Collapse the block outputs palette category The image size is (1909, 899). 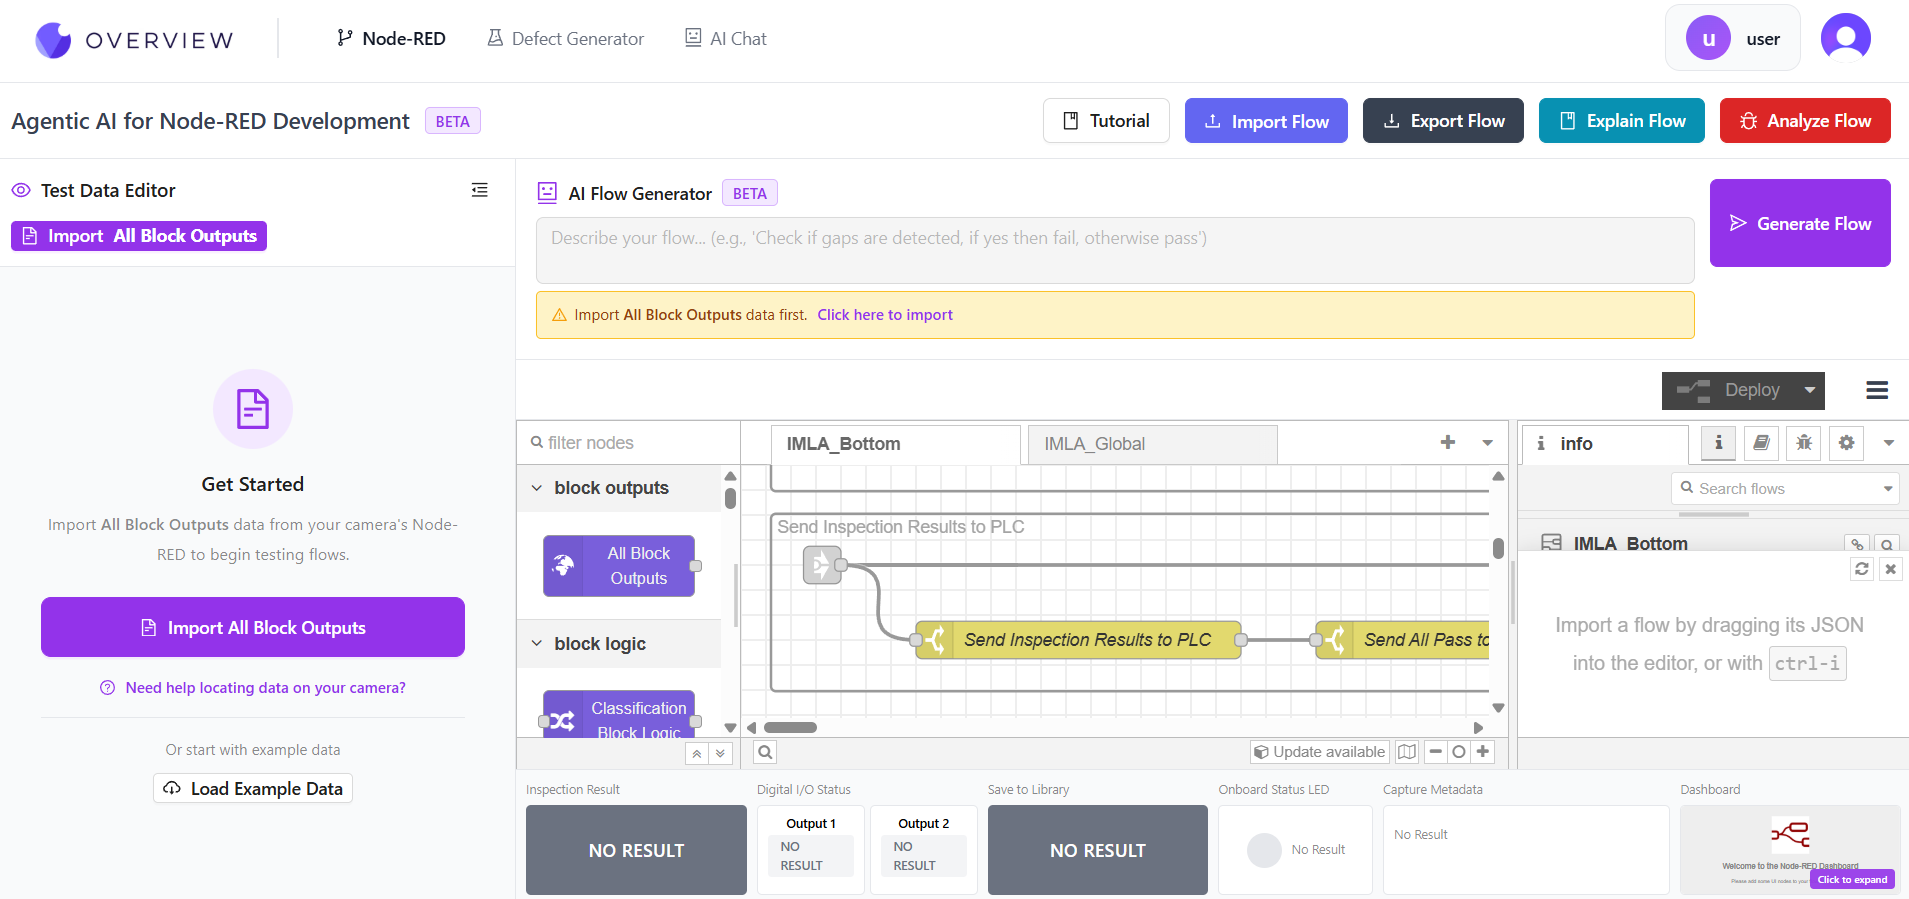point(537,488)
